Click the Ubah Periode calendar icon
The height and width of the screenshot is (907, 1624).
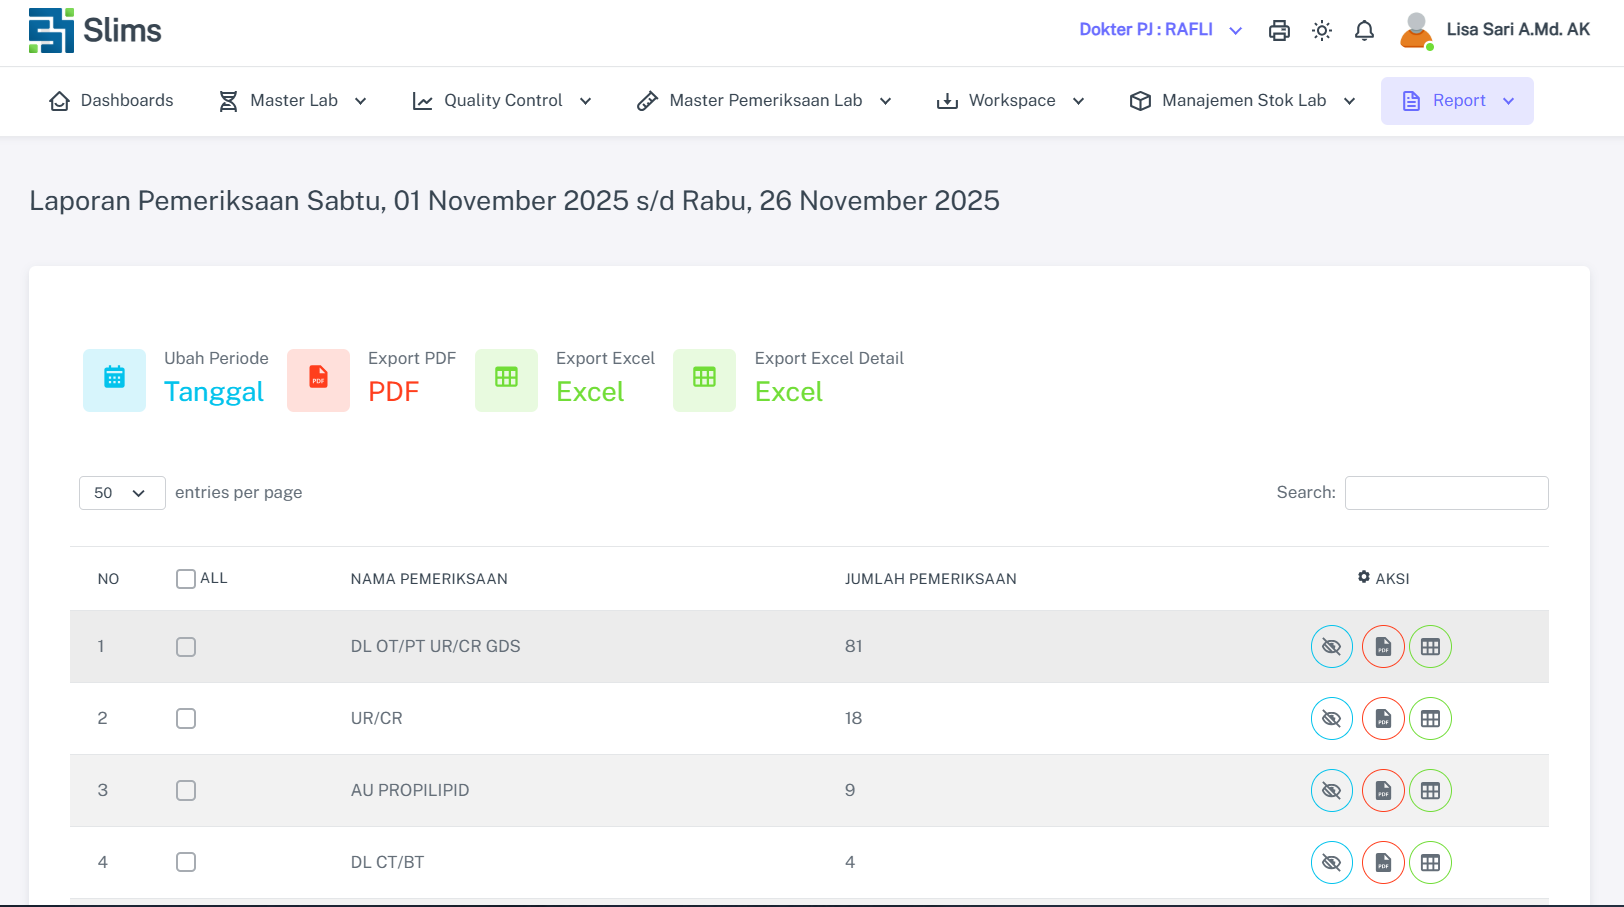pyautogui.click(x=114, y=380)
